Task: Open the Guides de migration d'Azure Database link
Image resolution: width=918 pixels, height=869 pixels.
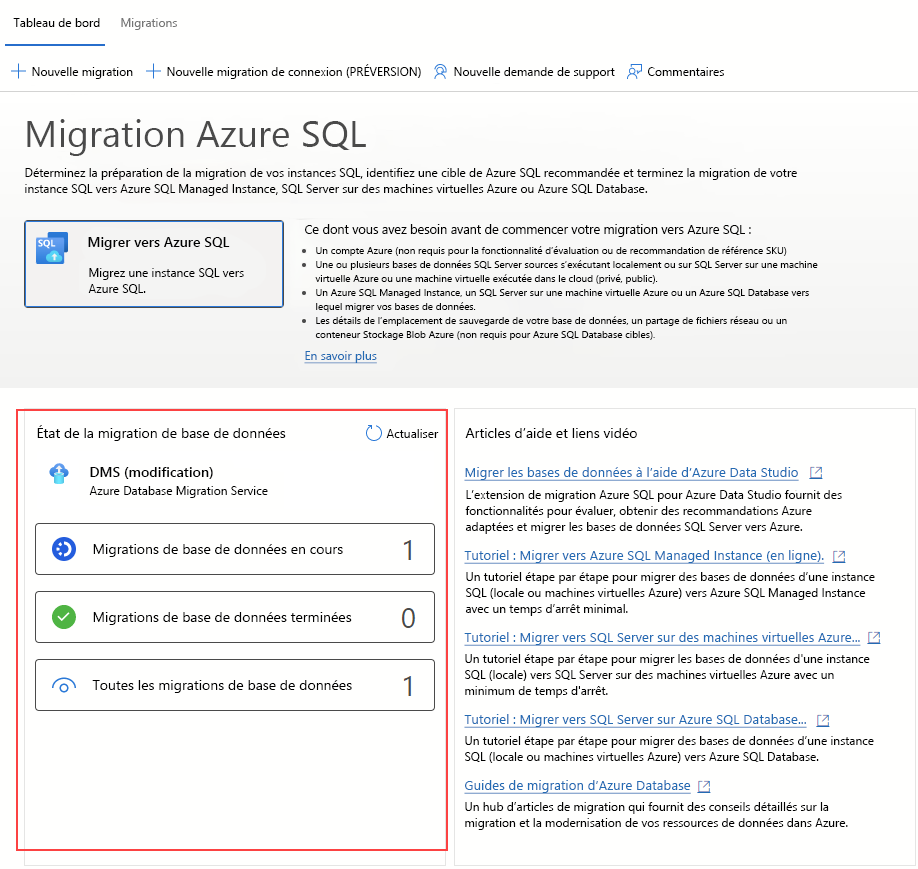Action: coord(577,786)
